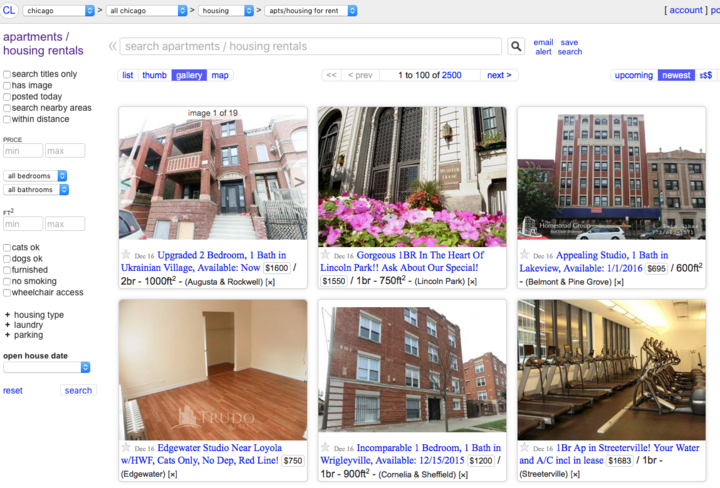
Task: Expand the housing type filter
Action: click(x=34, y=315)
